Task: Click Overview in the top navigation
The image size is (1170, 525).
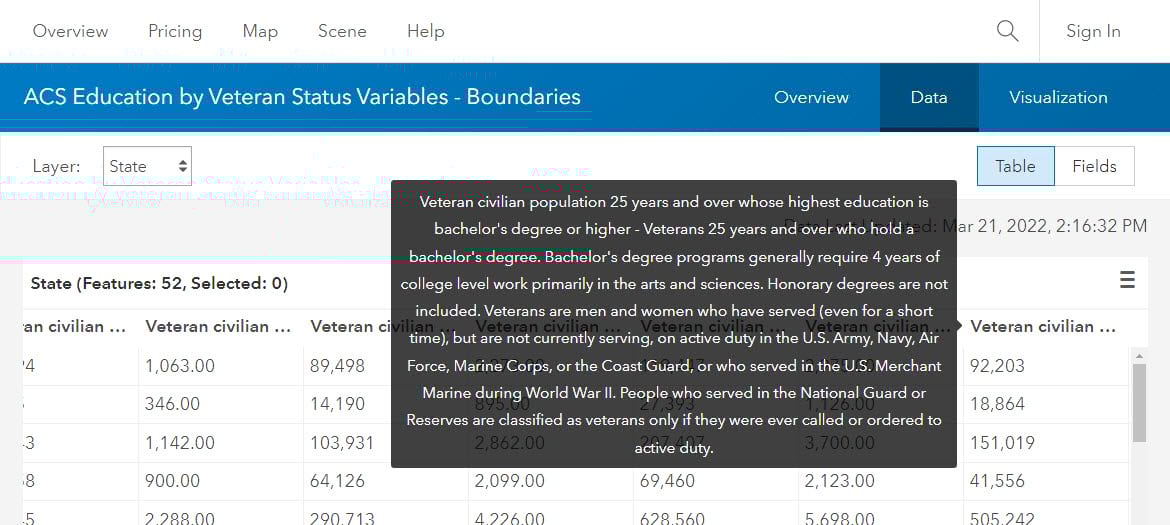Action: pos(70,31)
